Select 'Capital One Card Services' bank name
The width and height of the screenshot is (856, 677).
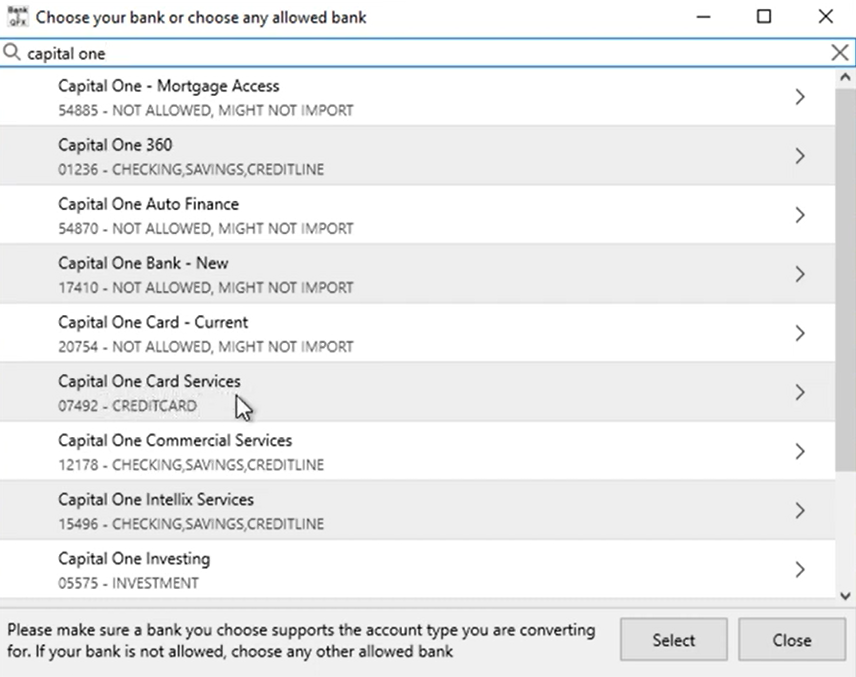pyautogui.click(x=149, y=381)
